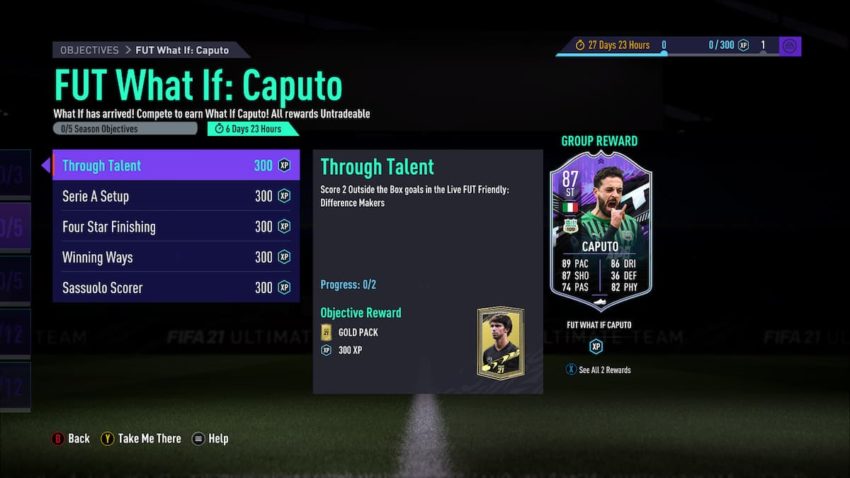Click the left arrow beside Through Talent
The height and width of the screenshot is (478, 850).
(x=46, y=165)
